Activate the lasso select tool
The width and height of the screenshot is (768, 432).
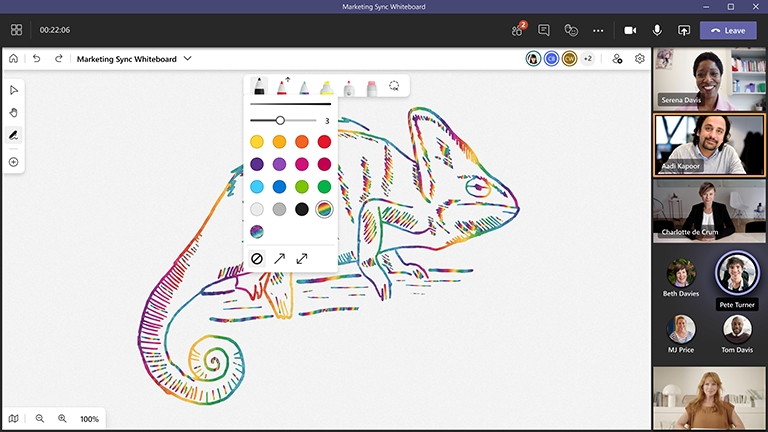coord(394,87)
